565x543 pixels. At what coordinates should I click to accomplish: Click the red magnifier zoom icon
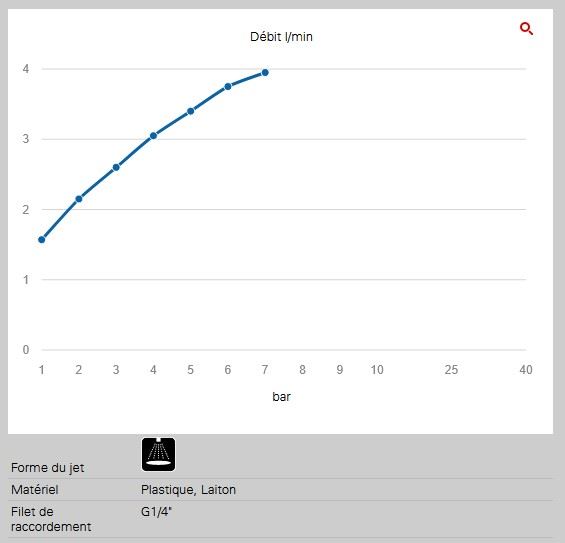pos(526,28)
